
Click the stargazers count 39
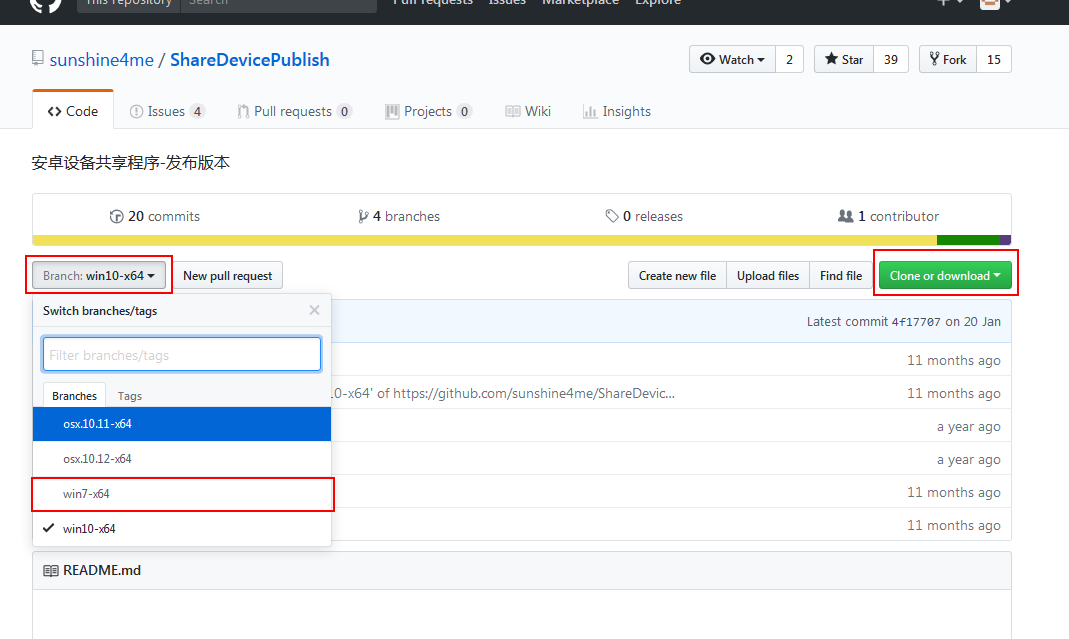tap(891, 59)
